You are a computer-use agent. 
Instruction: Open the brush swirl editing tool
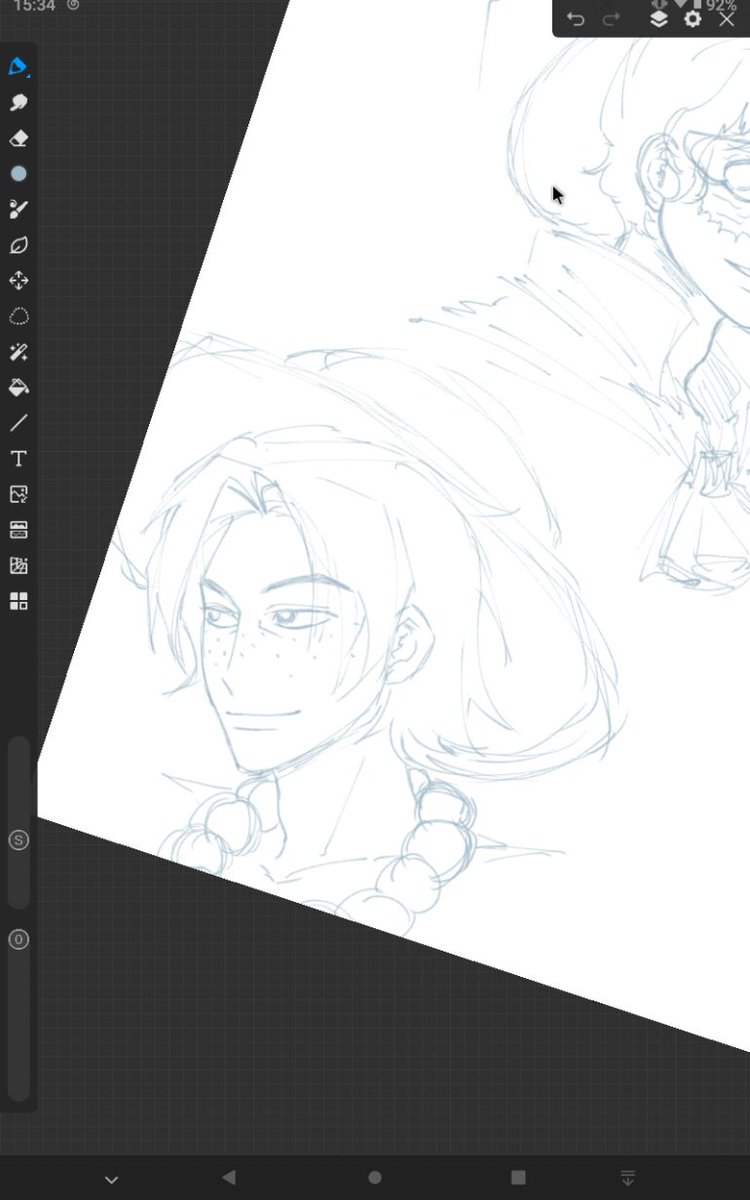point(18,209)
